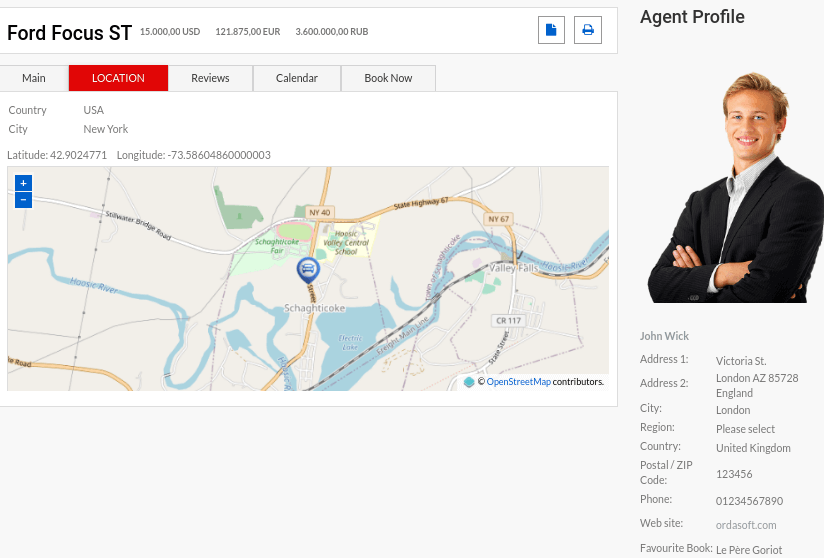Click the Le Père Goriot book value
Screen dimensions: 824x558
point(749,550)
